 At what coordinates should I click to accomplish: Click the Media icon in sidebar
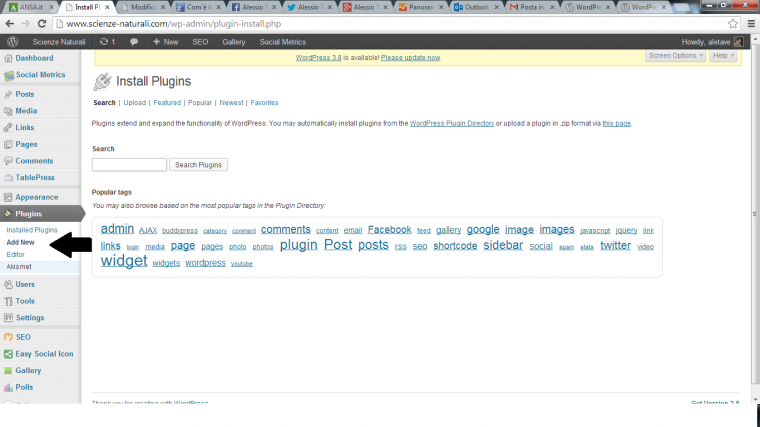click(8, 111)
